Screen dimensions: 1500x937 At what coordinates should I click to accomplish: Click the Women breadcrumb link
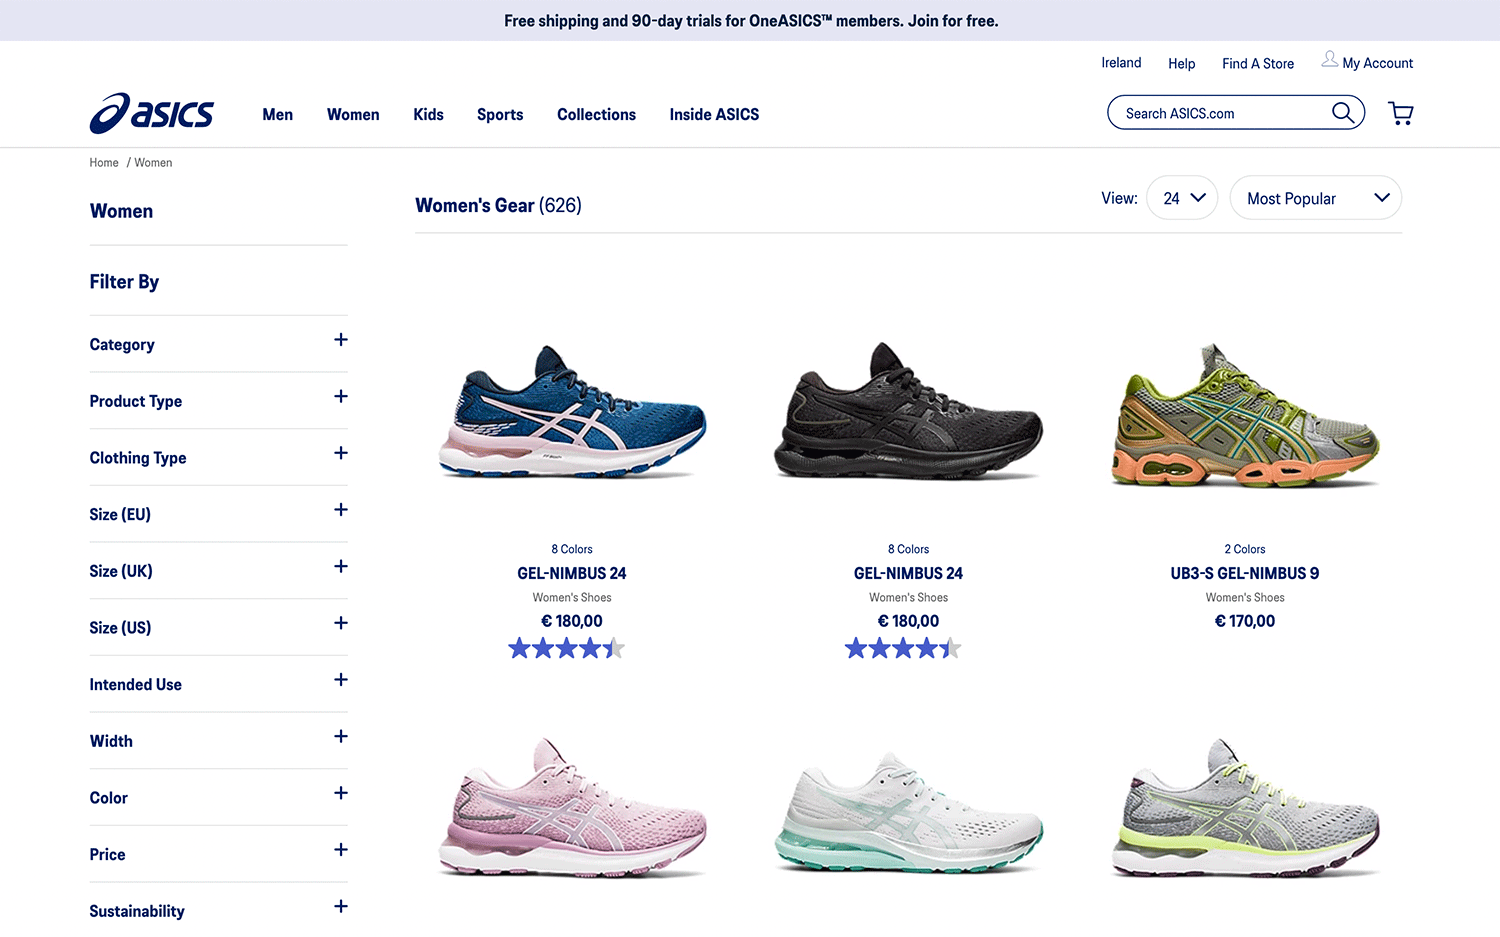(x=153, y=162)
